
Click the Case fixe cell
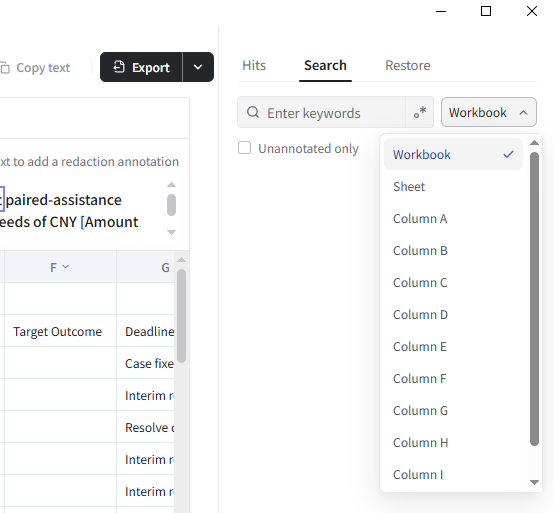click(146, 363)
